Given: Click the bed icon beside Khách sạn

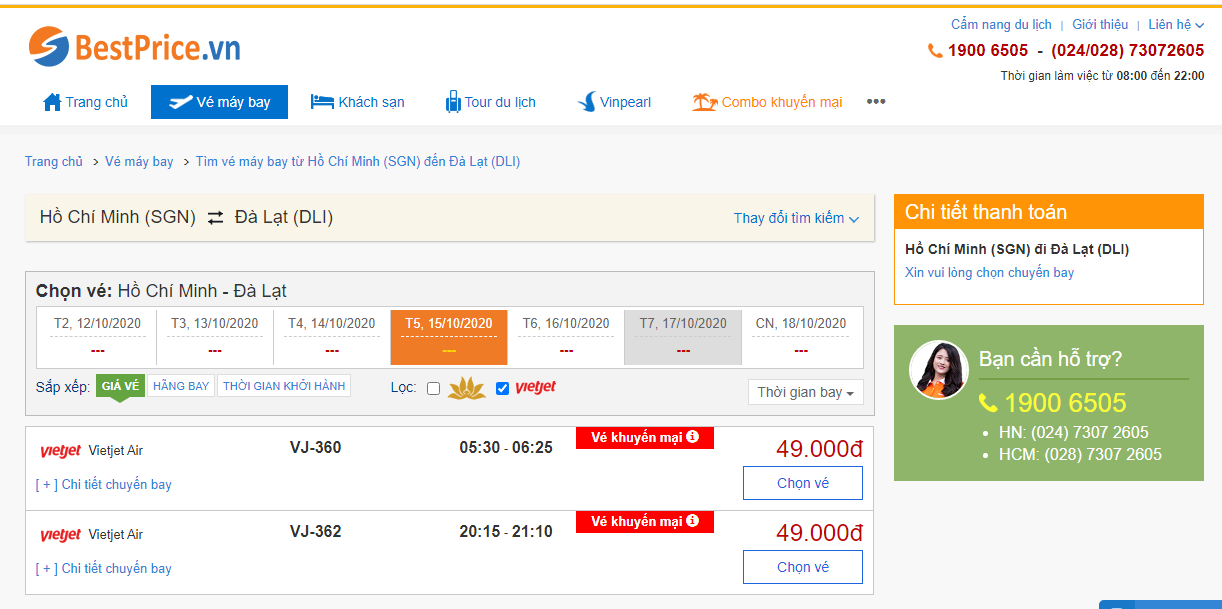Looking at the screenshot, I should tap(322, 102).
